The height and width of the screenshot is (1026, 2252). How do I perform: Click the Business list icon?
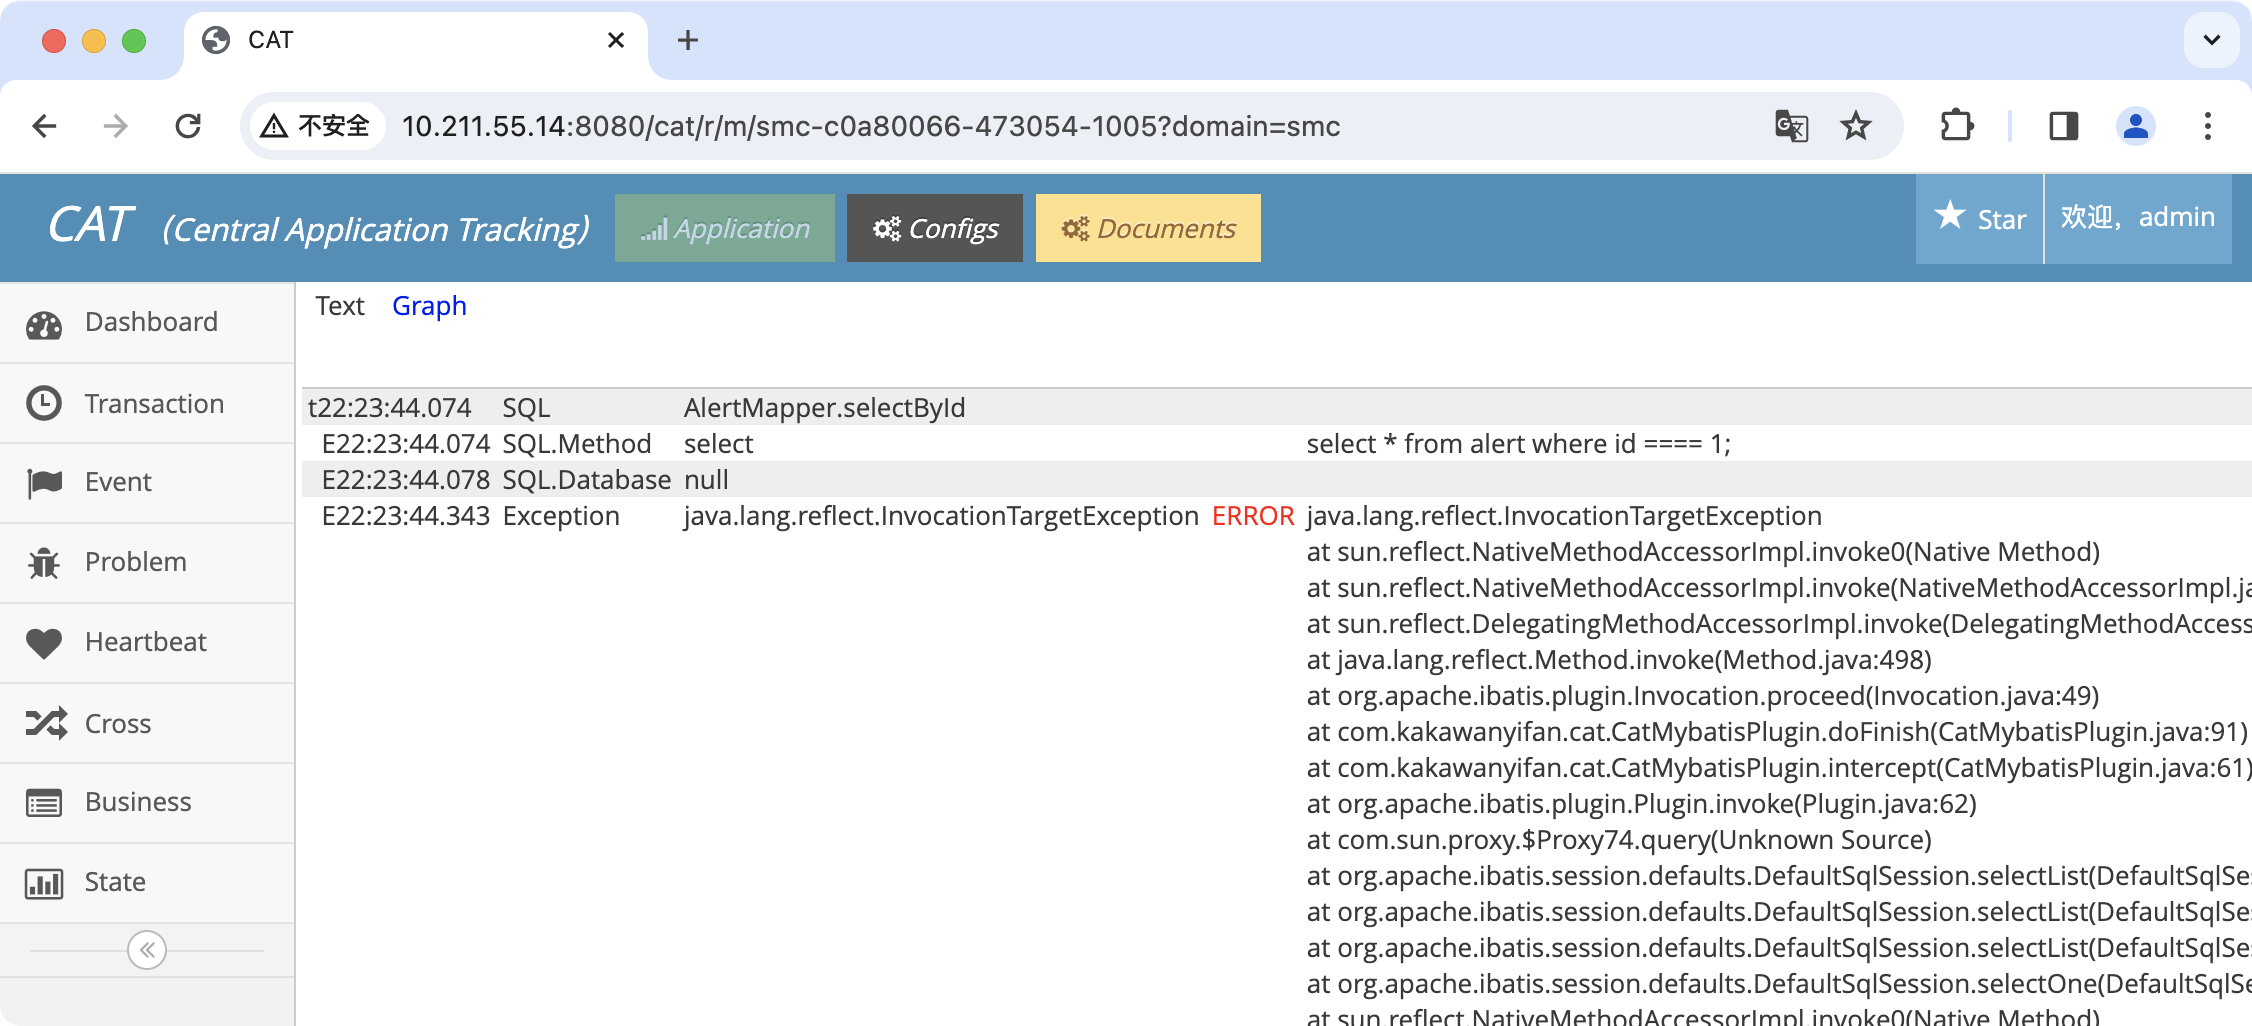pyautogui.click(x=44, y=803)
